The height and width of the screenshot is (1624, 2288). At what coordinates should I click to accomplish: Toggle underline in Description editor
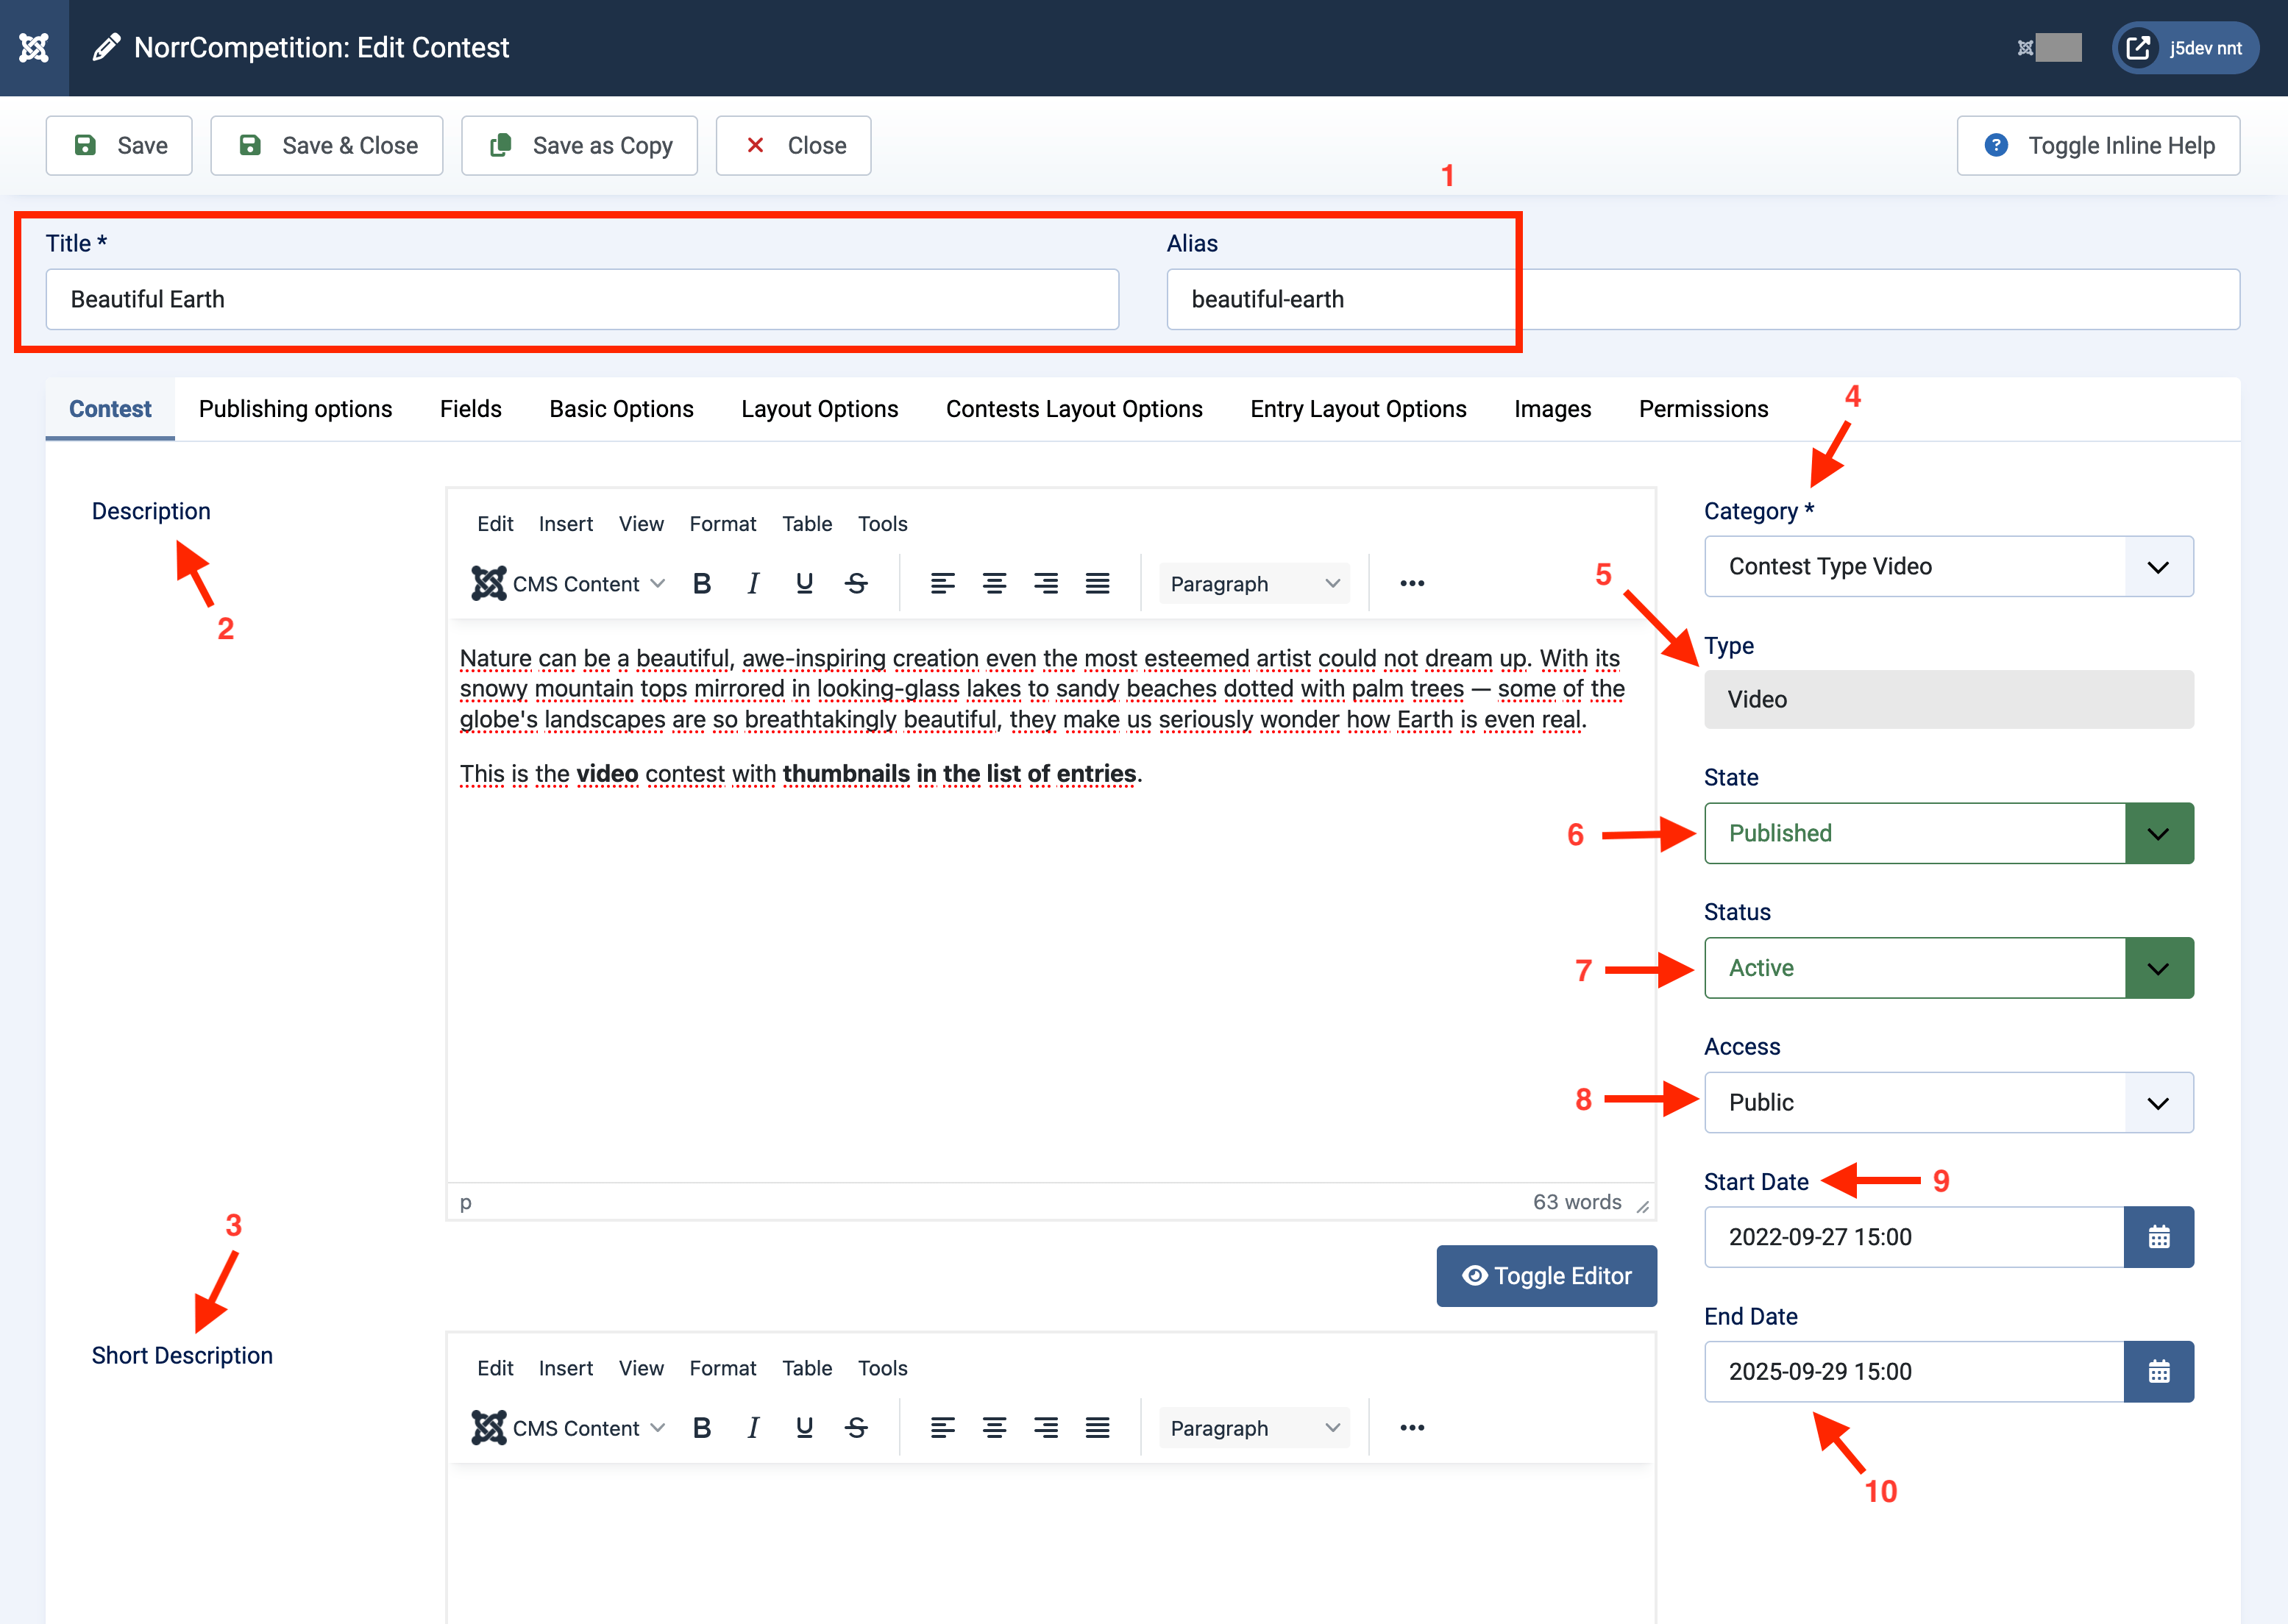[804, 584]
